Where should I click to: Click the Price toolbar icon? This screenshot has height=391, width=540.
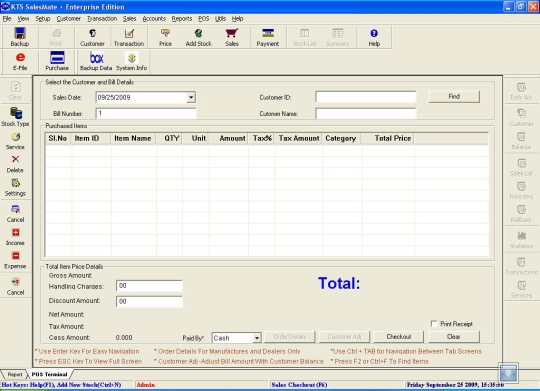click(x=165, y=37)
